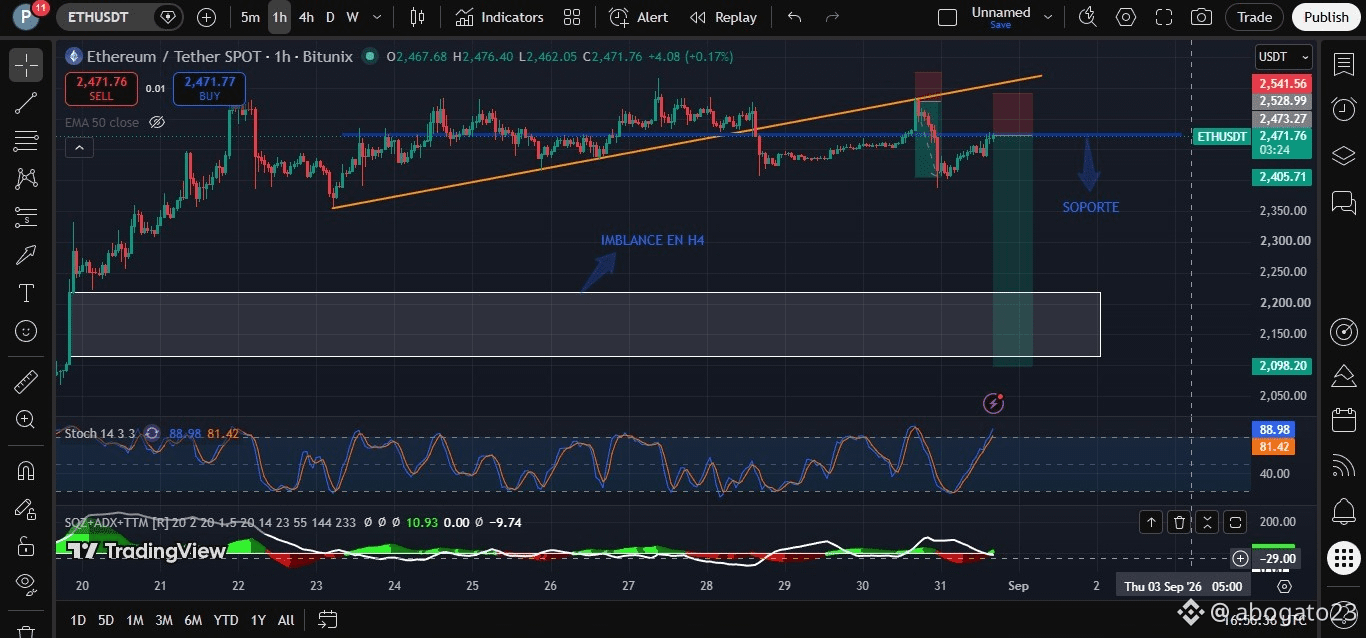This screenshot has width=1366, height=638.
Task: Select the crosshair cursor tool
Action: tap(26, 65)
